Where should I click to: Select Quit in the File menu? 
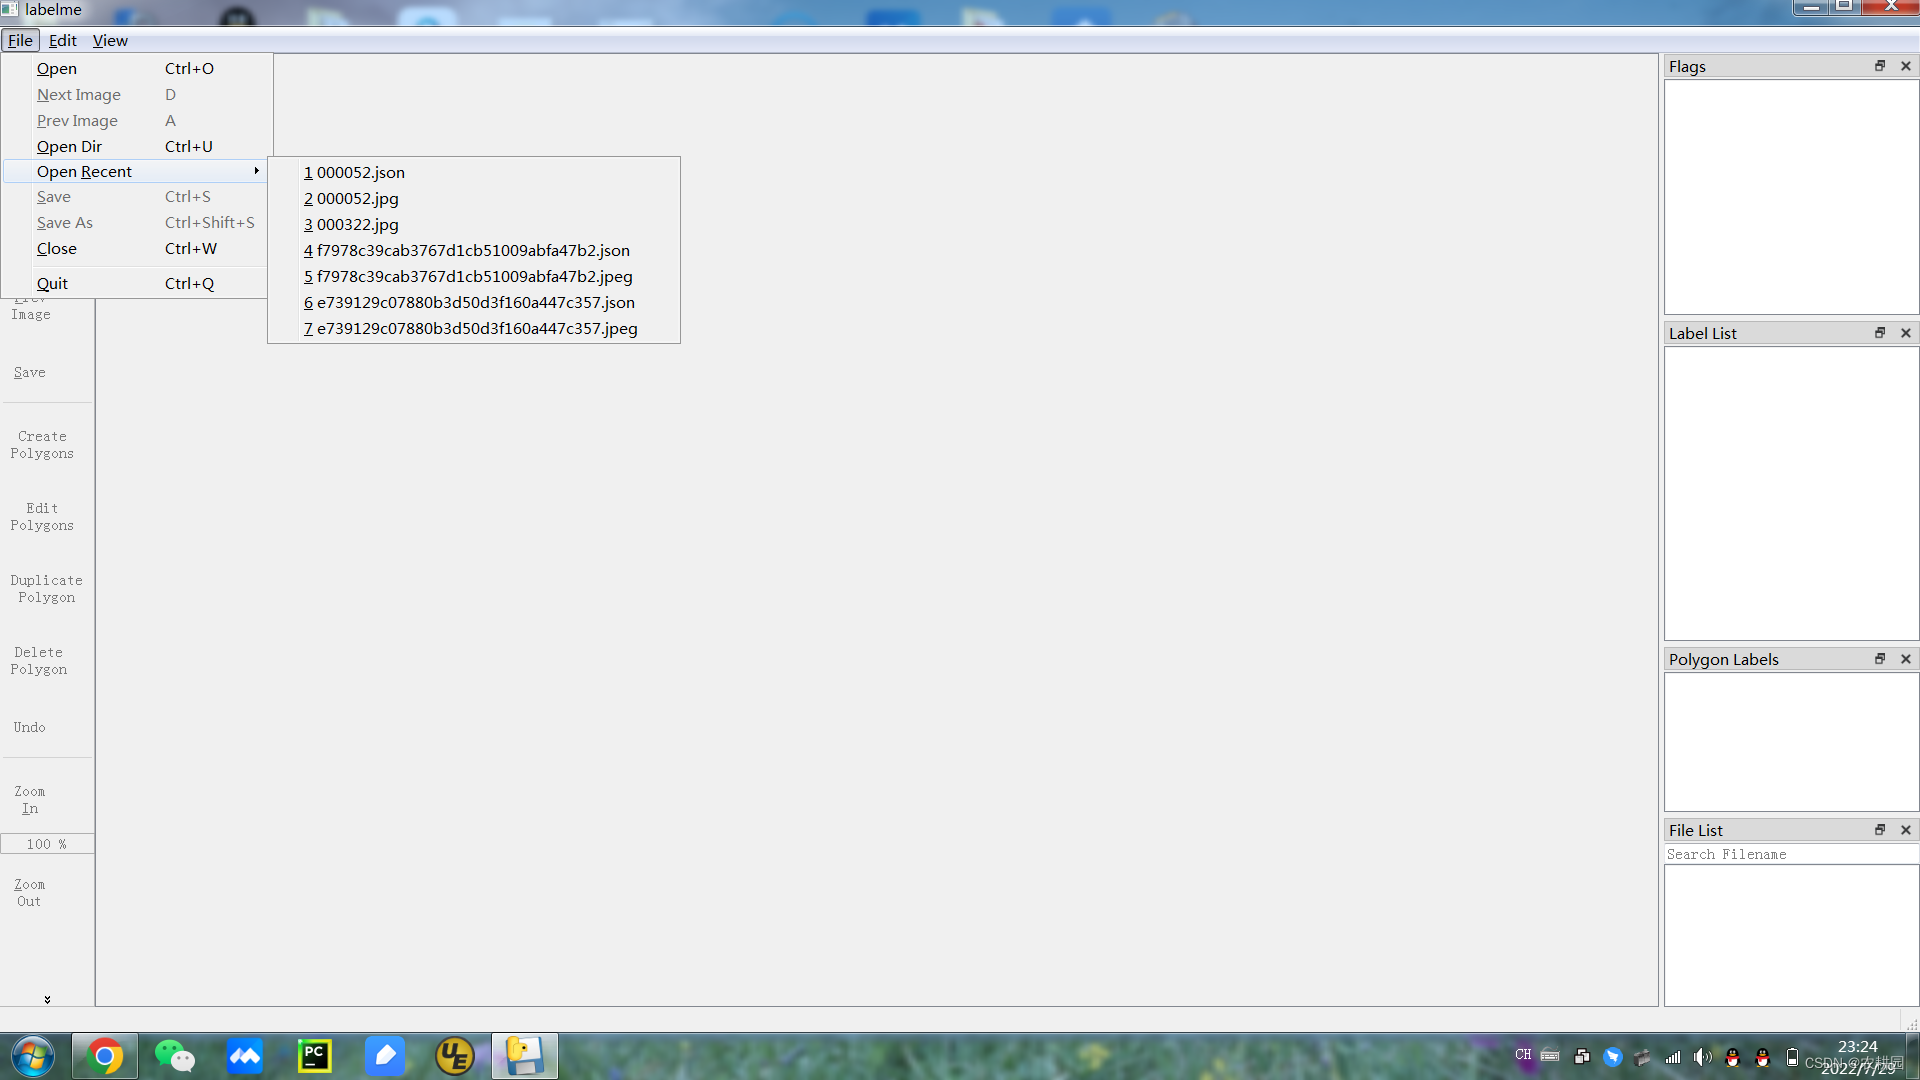coord(53,283)
